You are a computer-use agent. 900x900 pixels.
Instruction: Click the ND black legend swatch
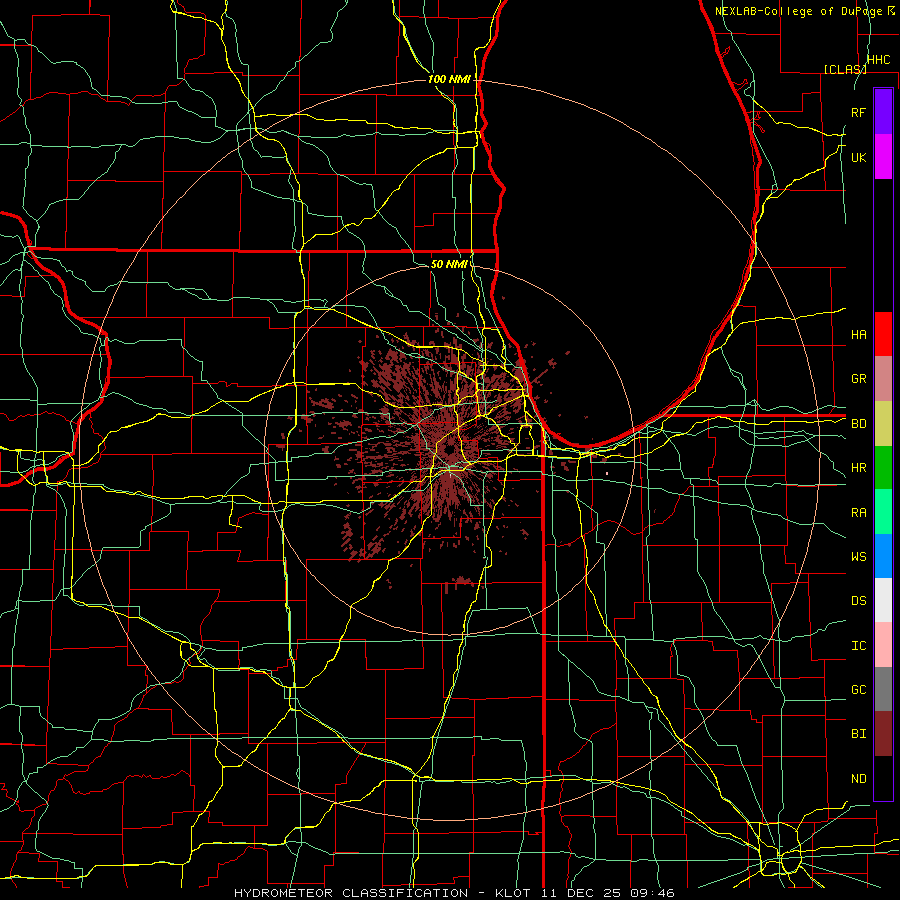coord(883,778)
